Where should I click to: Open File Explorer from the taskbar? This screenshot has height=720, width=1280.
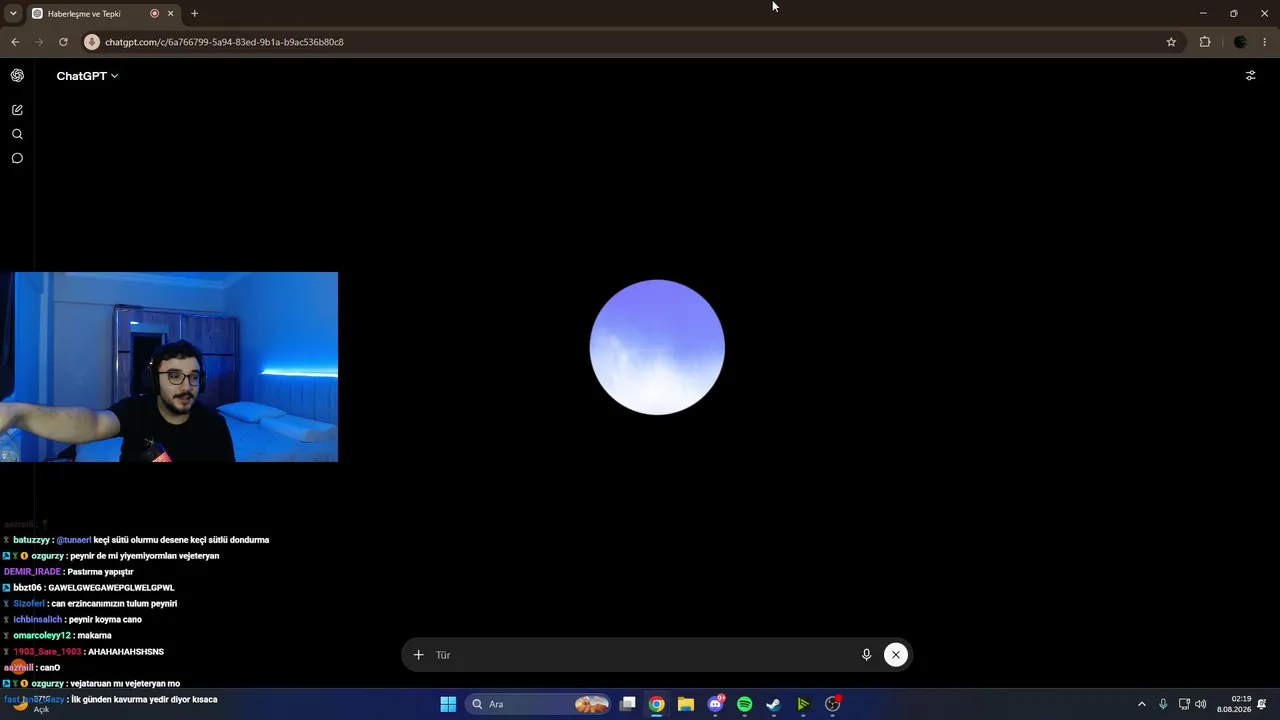click(x=686, y=704)
